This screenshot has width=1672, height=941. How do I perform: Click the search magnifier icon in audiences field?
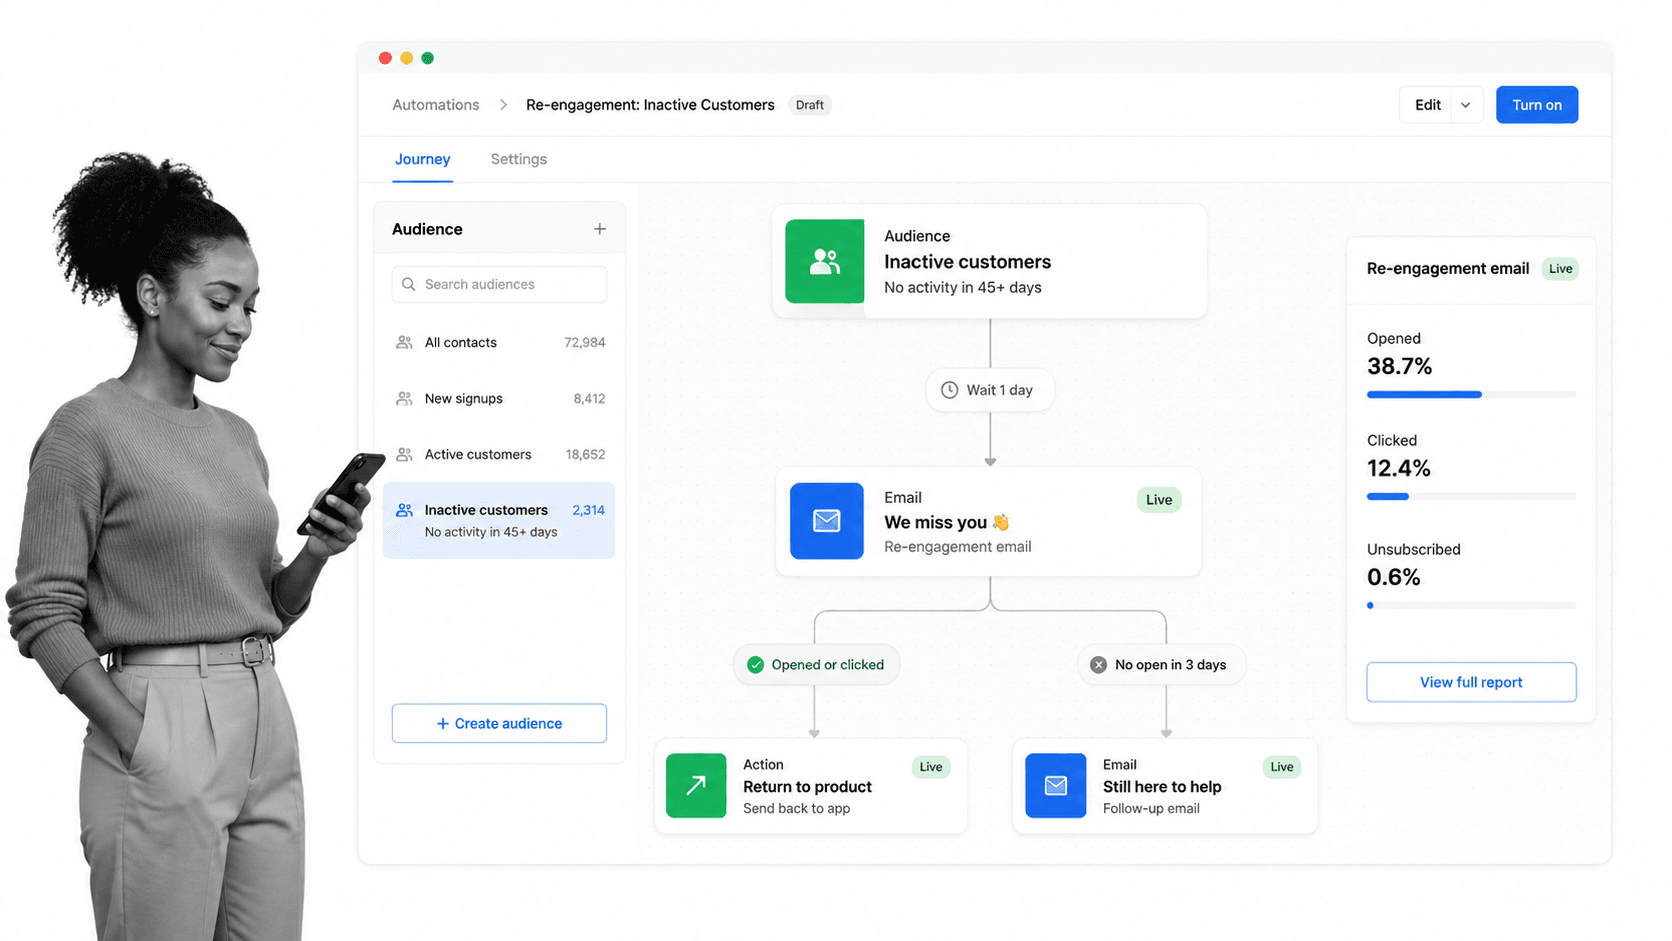408,284
